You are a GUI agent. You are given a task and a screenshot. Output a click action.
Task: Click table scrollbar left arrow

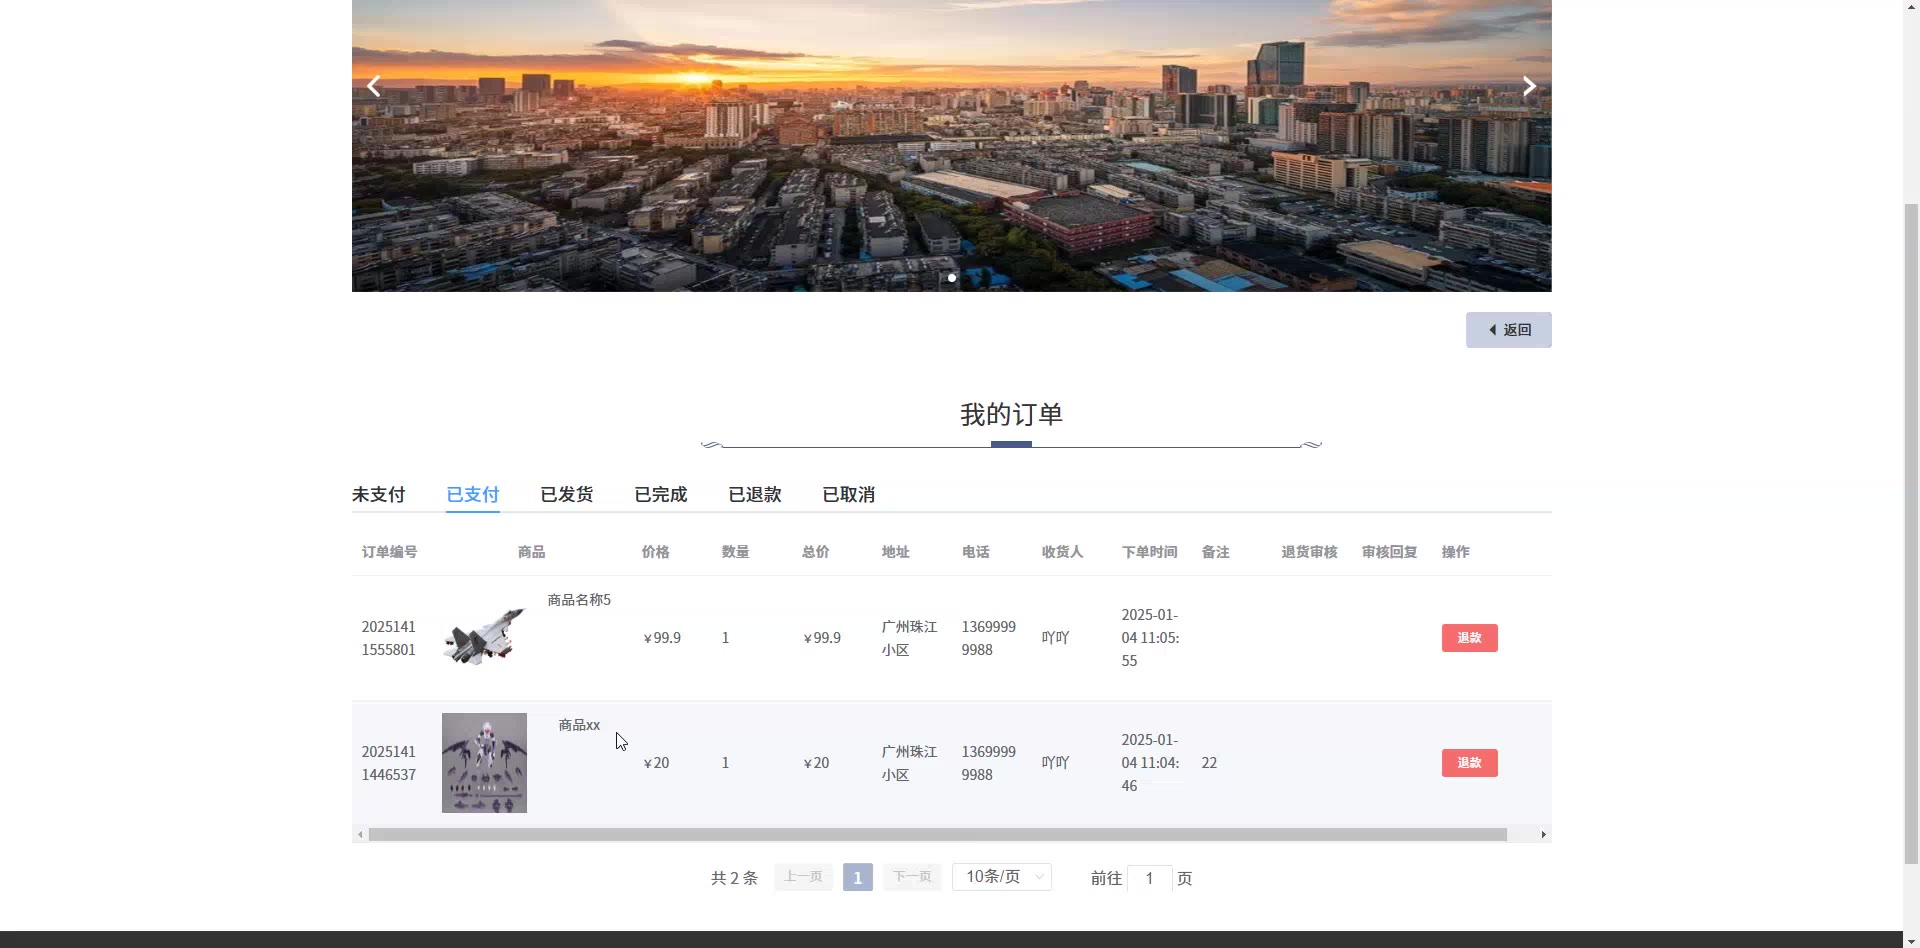pos(360,835)
